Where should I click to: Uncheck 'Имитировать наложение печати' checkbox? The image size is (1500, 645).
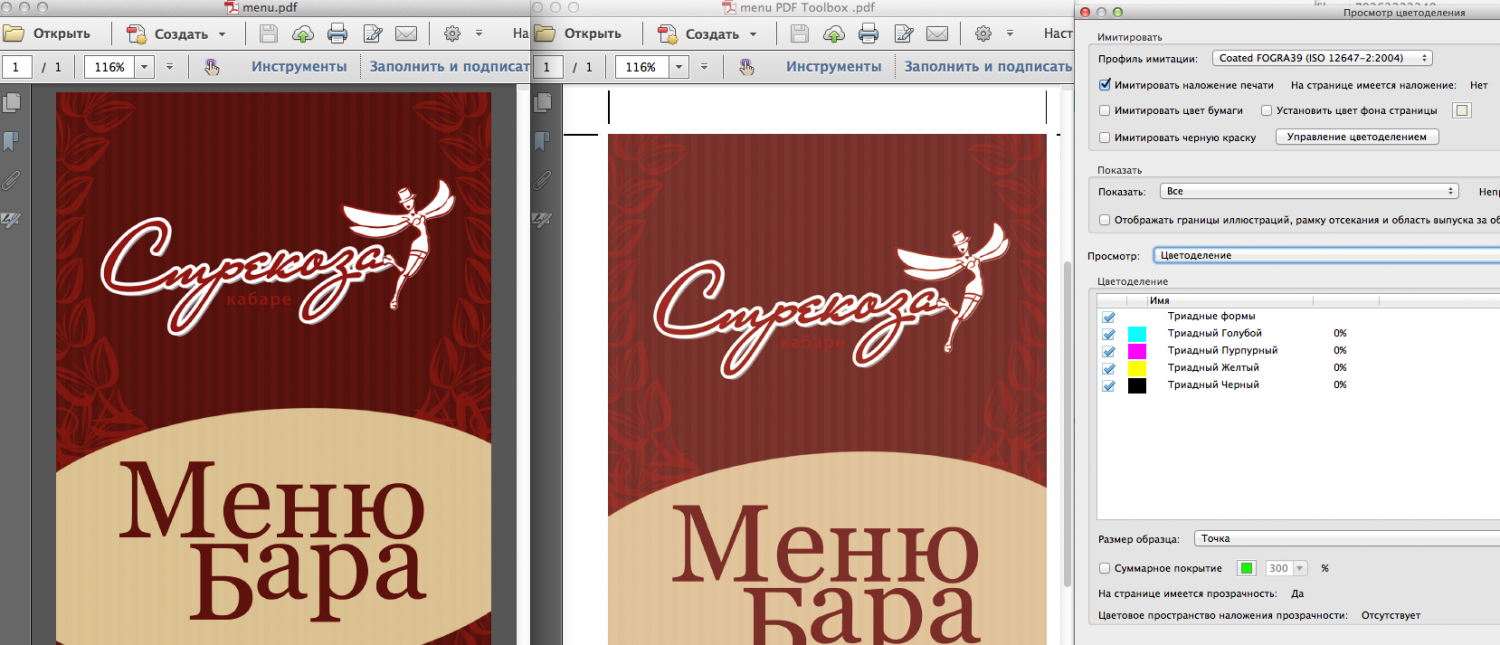[x=1105, y=85]
